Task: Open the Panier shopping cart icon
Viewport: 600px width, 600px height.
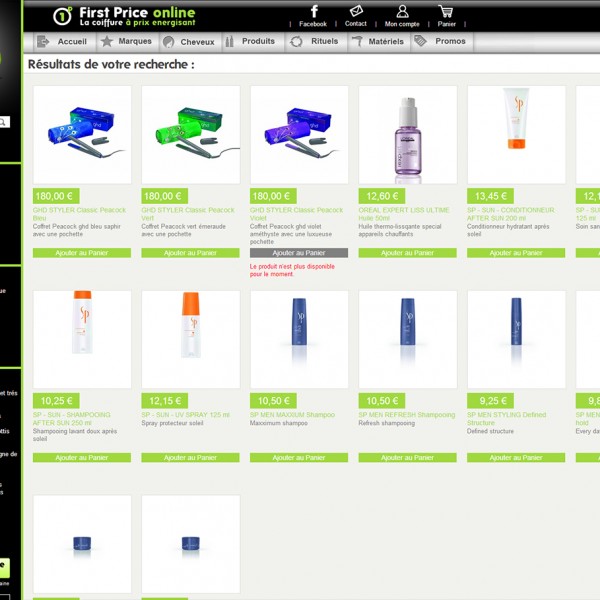Action: click(x=446, y=12)
